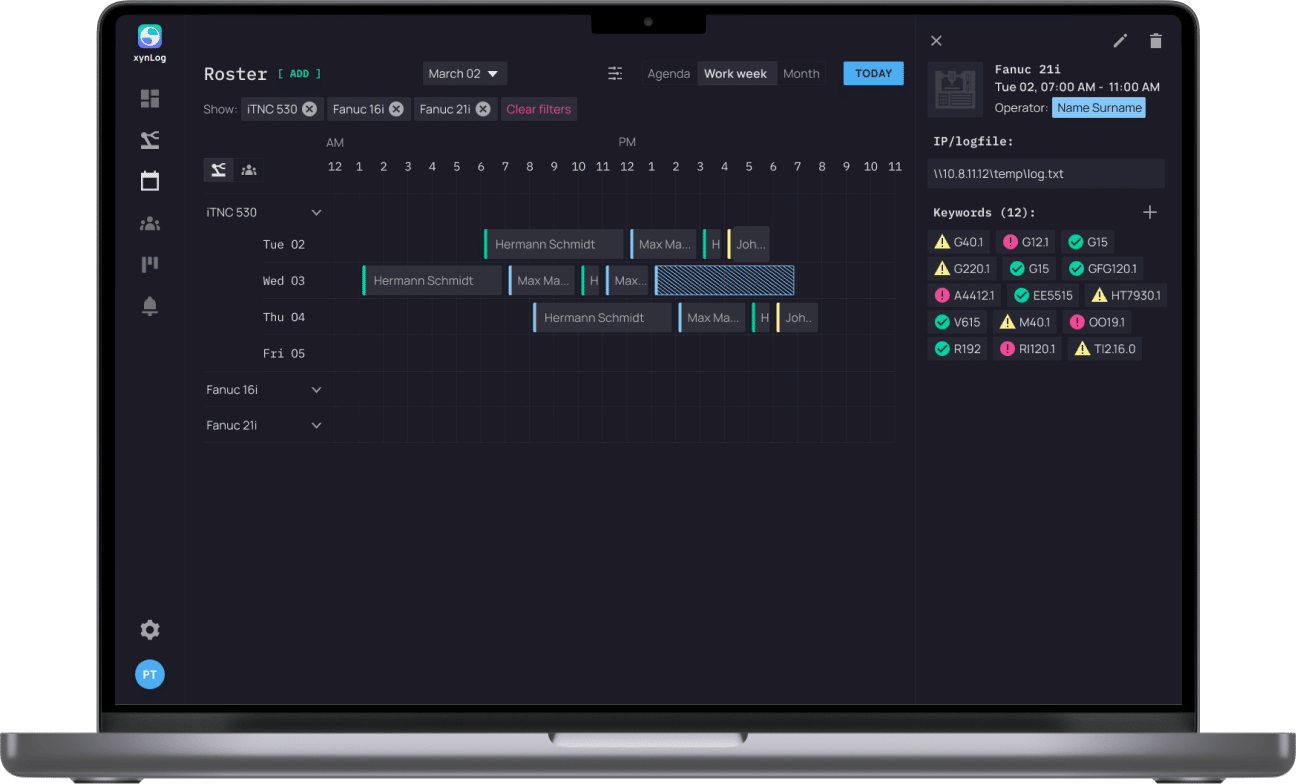Open the notifications bell icon
The height and width of the screenshot is (784, 1296).
pyautogui.click(x=150, y=306)
